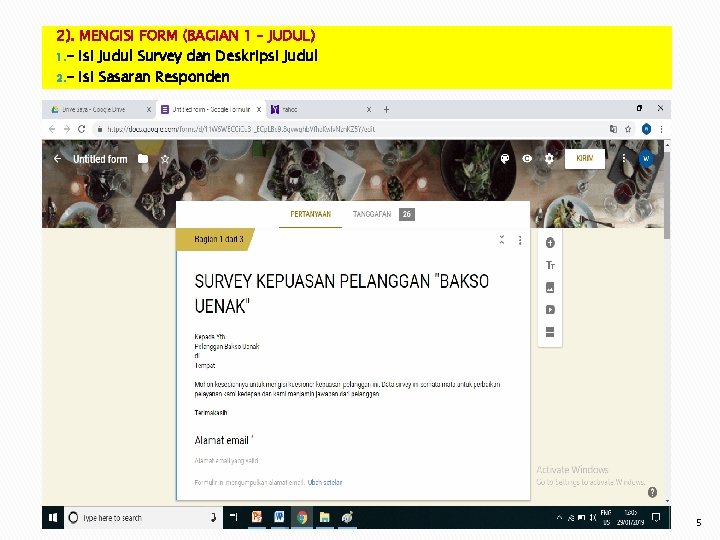Viewport: 720px width, 540px height.
Task: Open File Explorer from the taskbar
Action: tap(325, 518)
